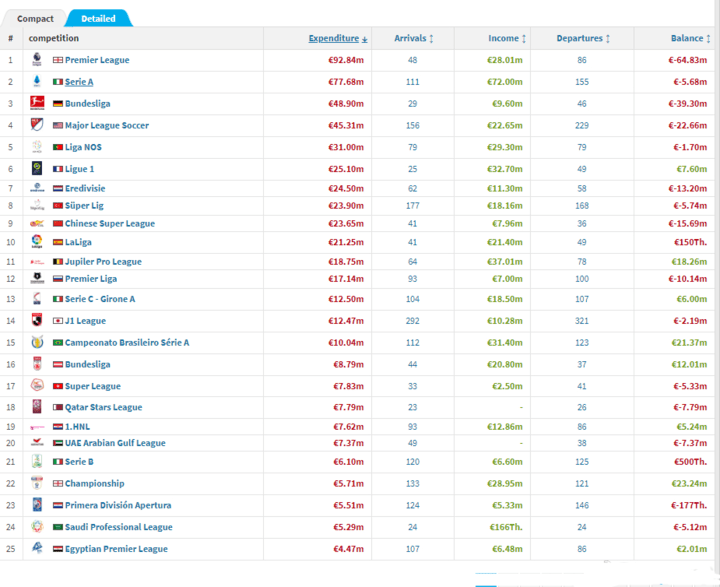Switch to the Compact tab

pos(35,19)
